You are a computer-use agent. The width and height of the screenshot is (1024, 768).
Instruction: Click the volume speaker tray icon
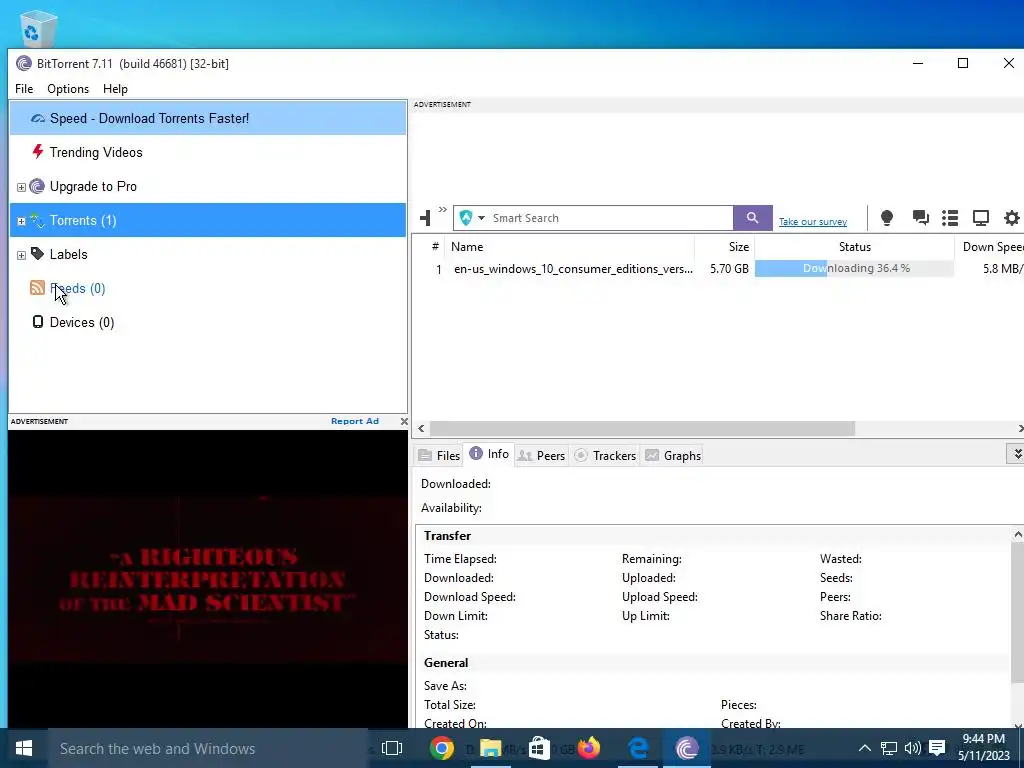(x=912, y=748)
